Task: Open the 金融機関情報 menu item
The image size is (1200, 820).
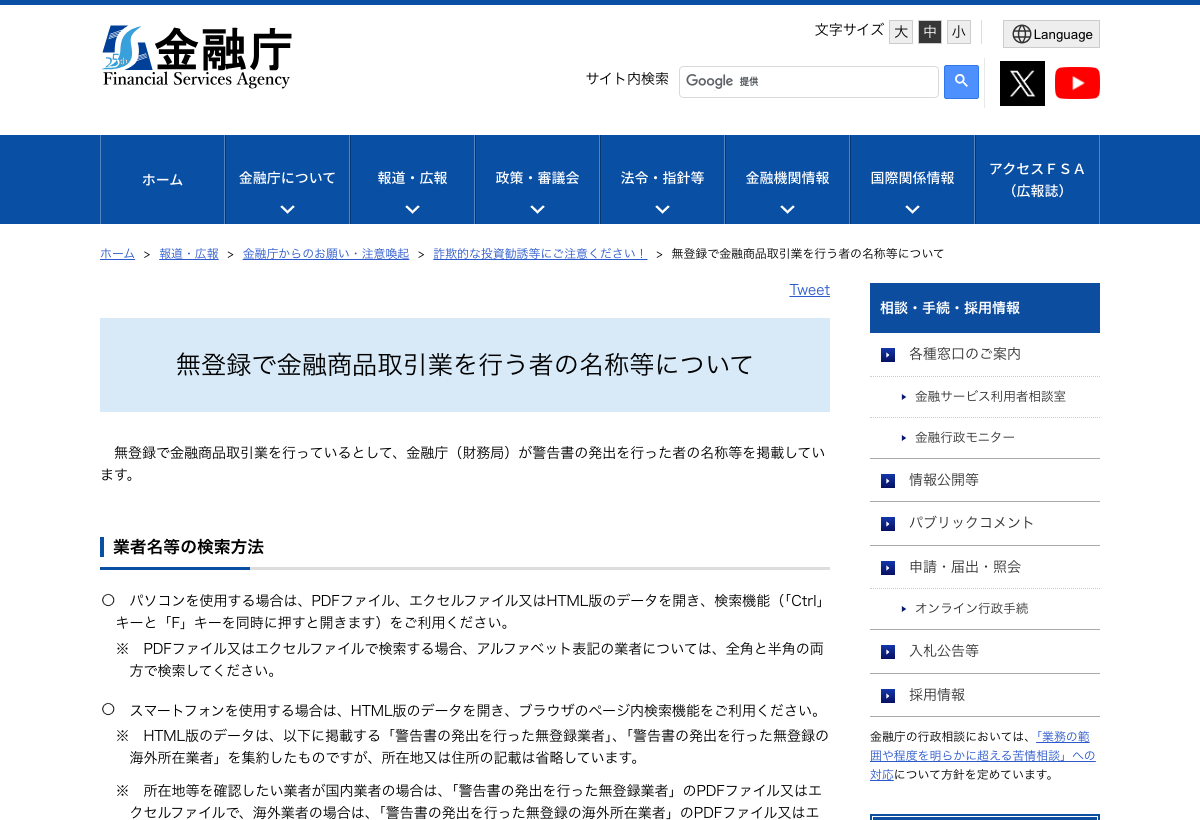Action: [787, 178]
